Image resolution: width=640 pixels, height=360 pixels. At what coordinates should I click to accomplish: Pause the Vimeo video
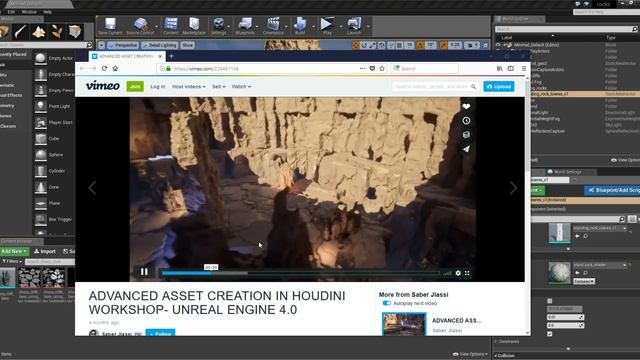coord(144,272)
